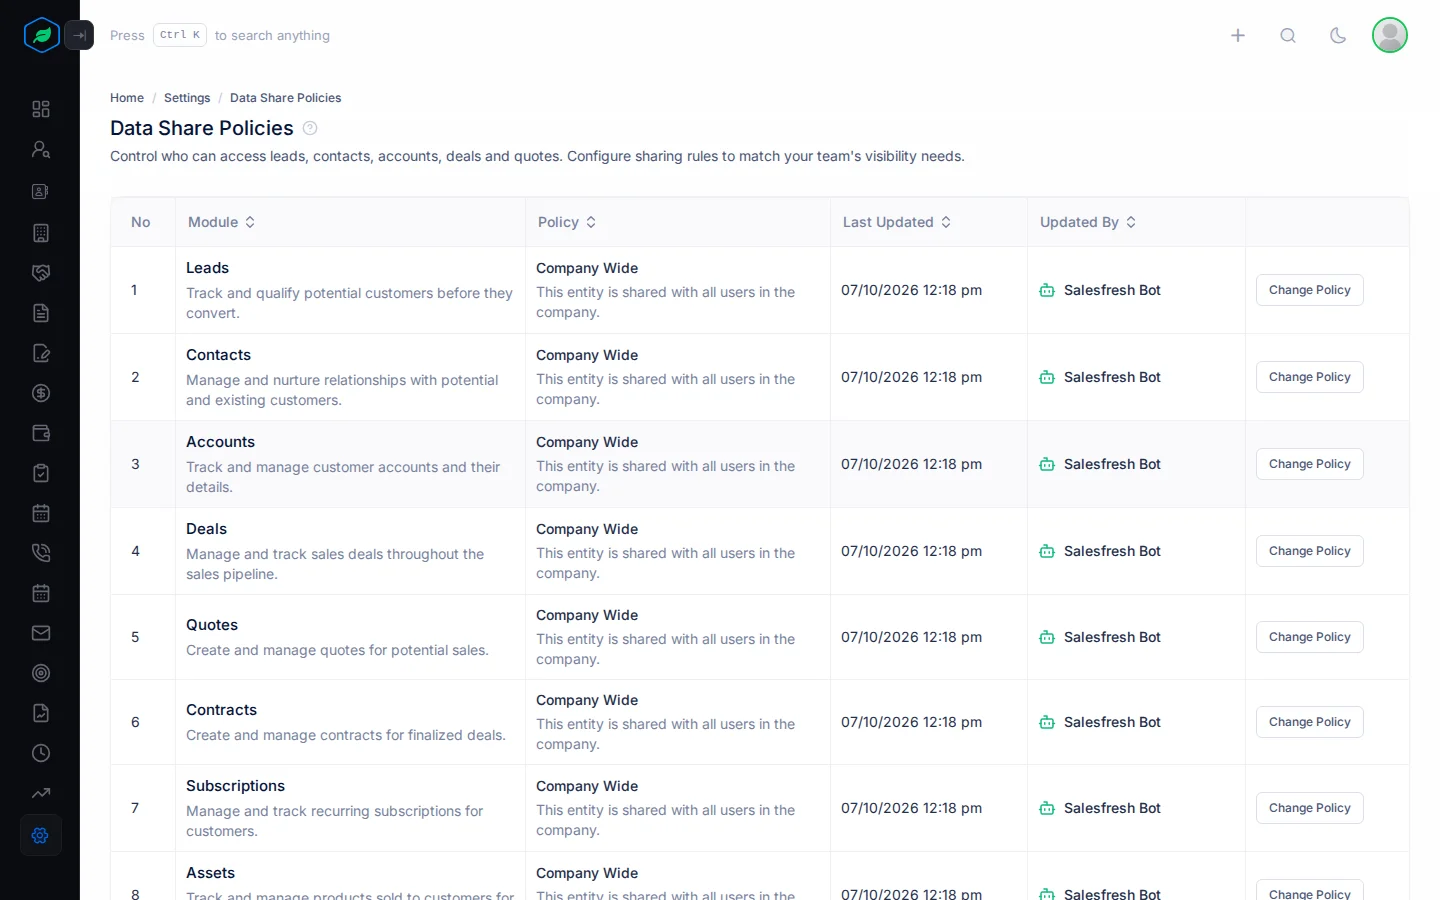Click the Ctrl K search shortcut hint
This screenshot has height=900, width=1440.
tap(180, 35)
